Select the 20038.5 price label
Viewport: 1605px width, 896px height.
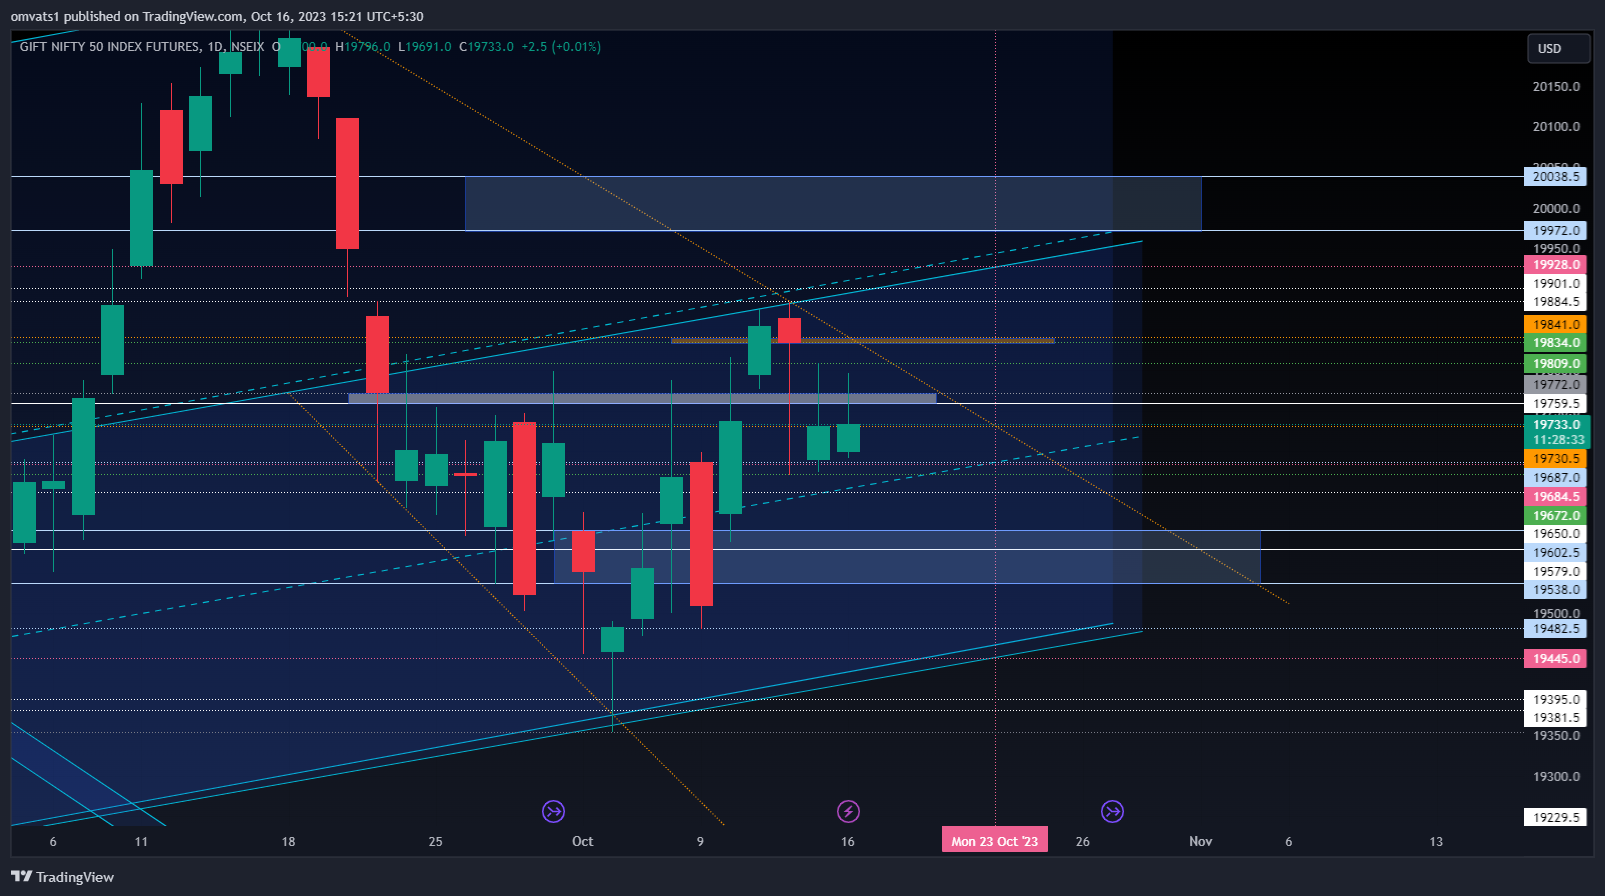pos(1556,177)
